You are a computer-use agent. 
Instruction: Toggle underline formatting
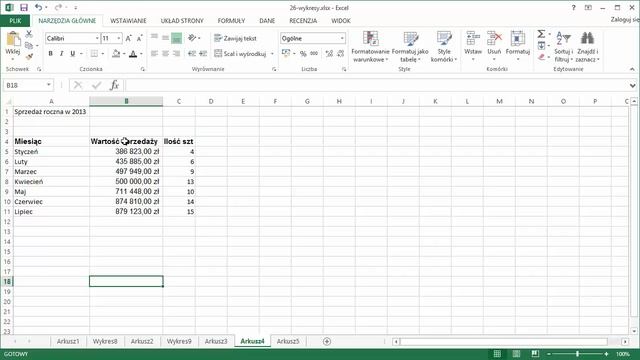pyautogui.click(x=73, y=53)
